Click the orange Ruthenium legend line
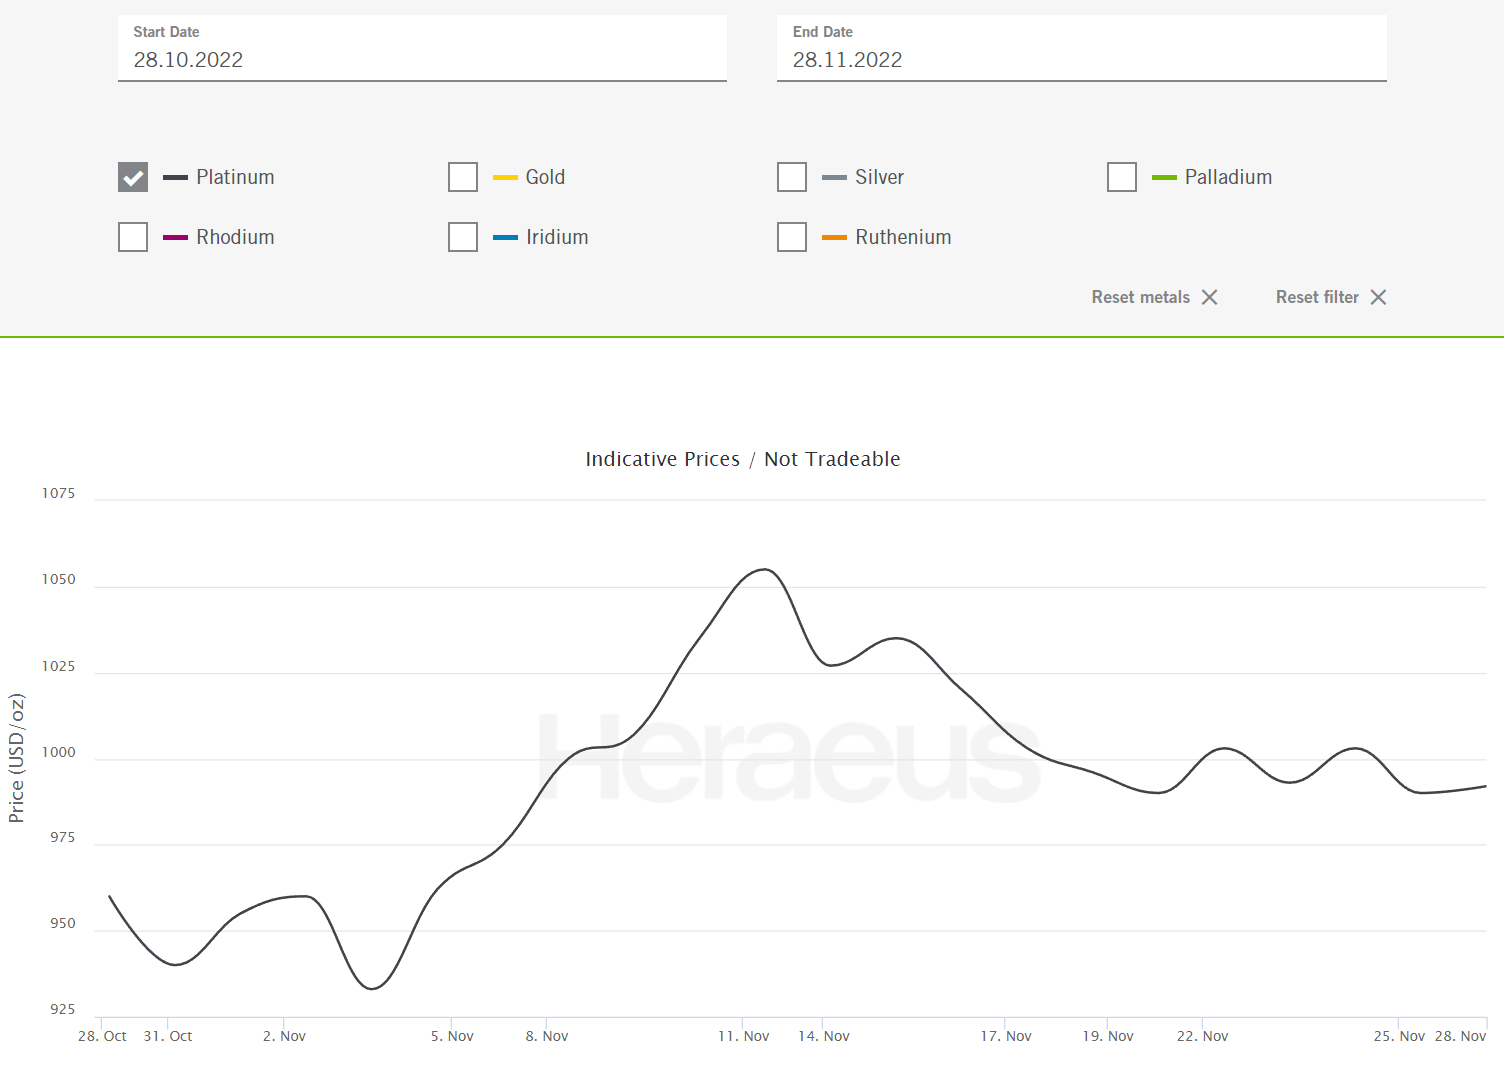The image size is (1504, 1065). click(x=834, y=238)
